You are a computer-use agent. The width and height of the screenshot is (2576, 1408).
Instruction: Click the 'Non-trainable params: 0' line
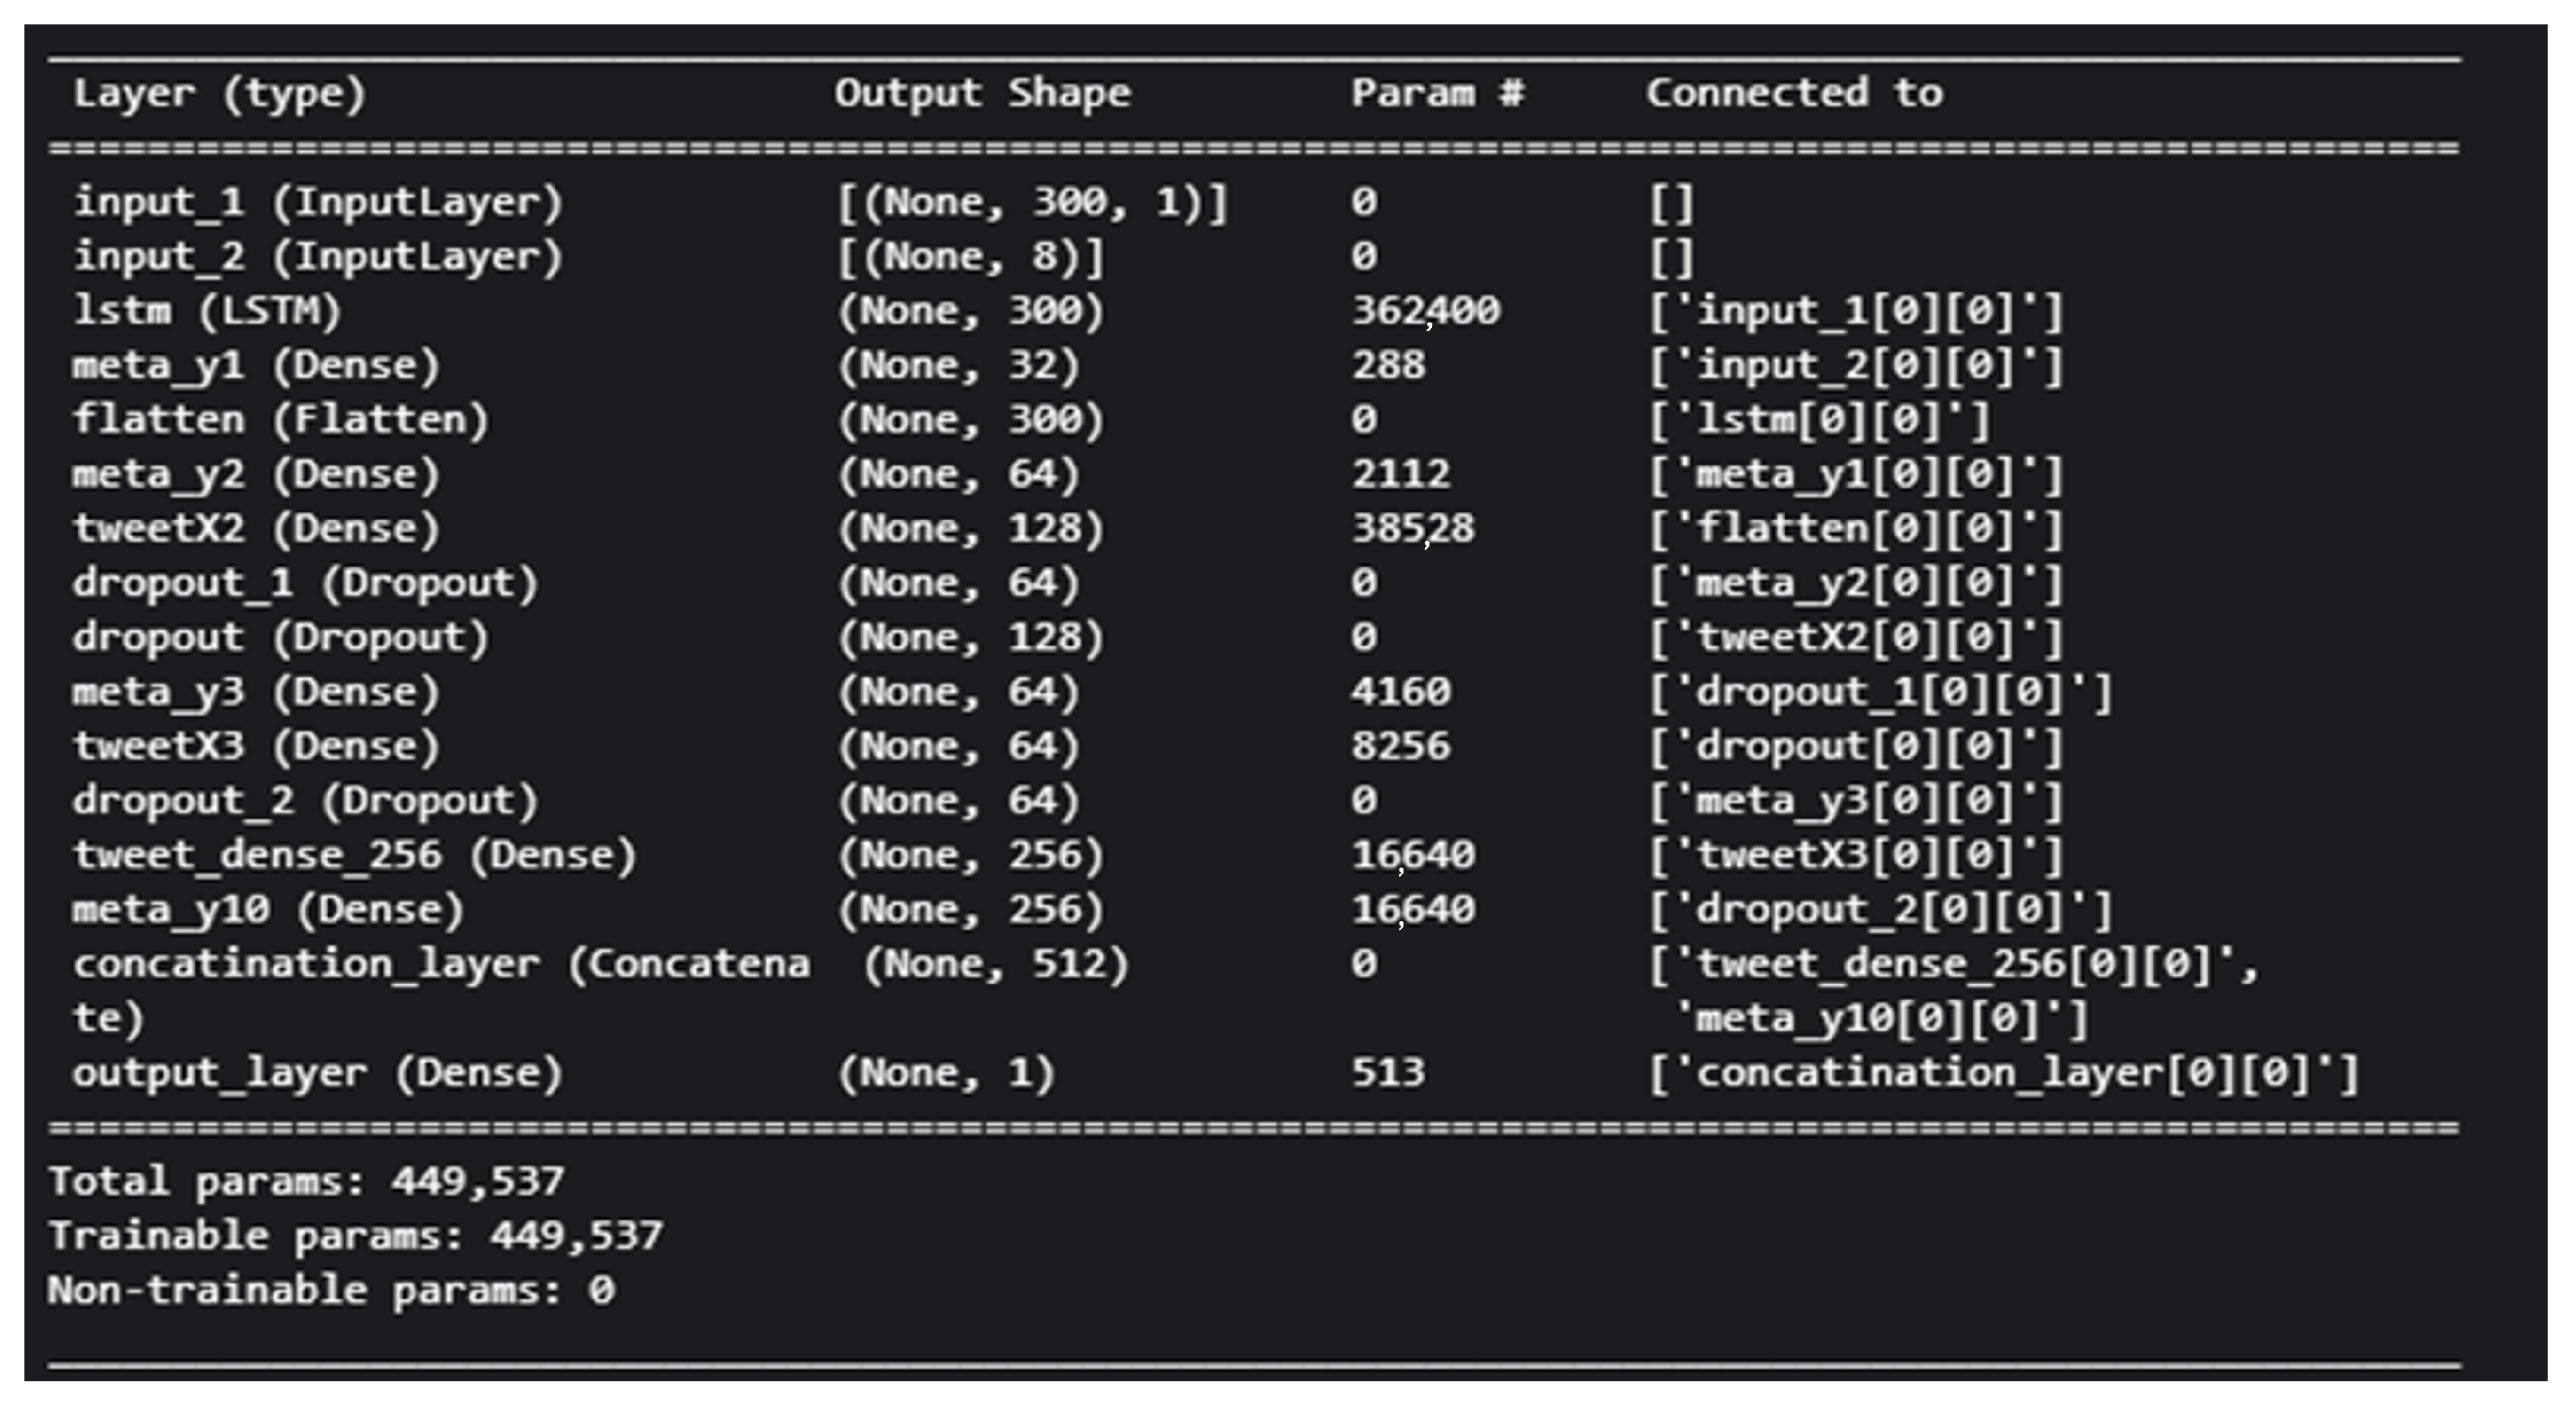point(330,1291)
